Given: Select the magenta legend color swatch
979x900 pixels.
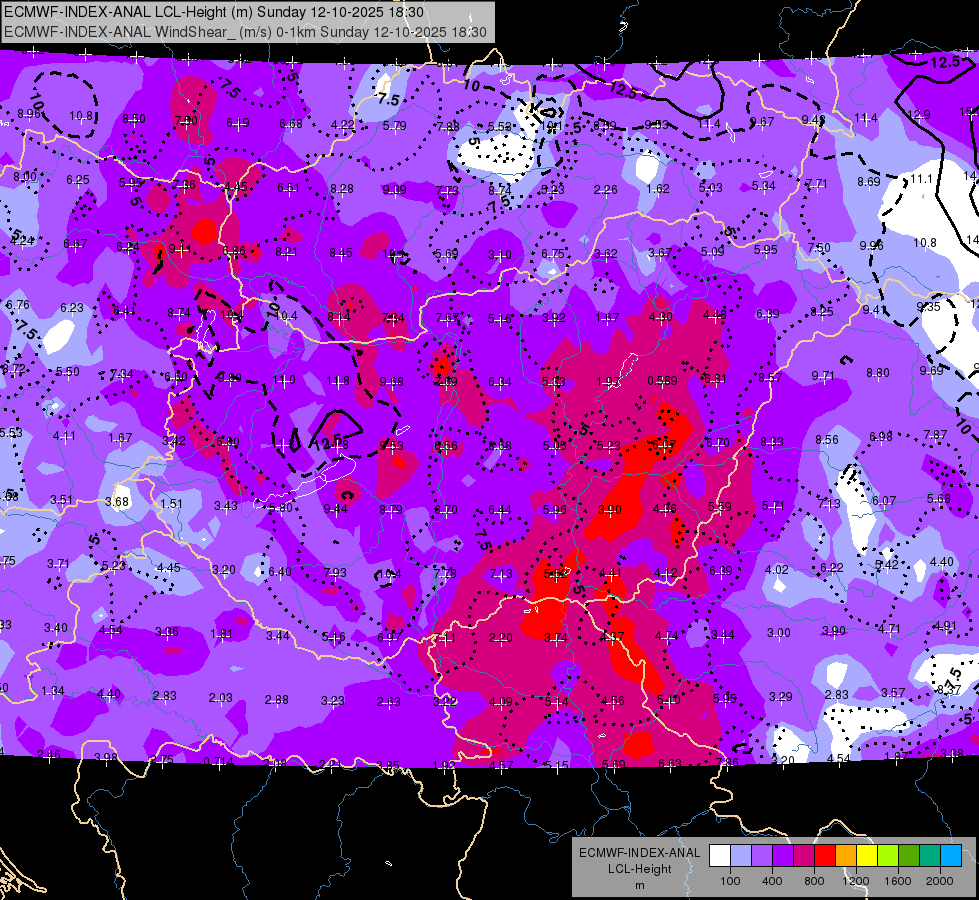Looking at the screenshot, I should 804,856.
